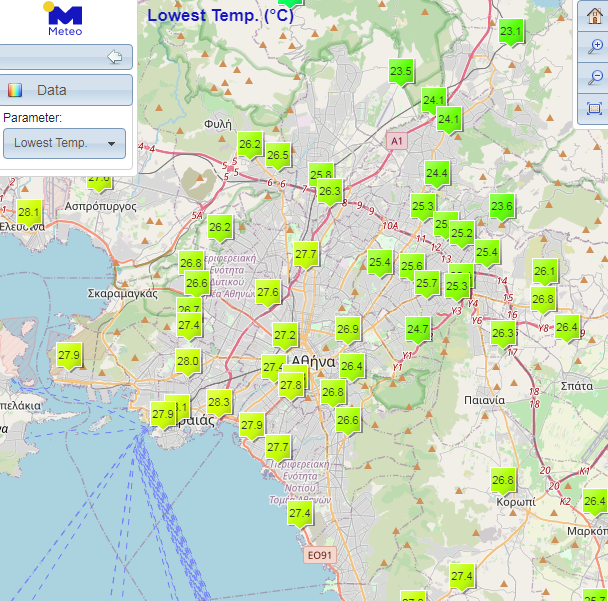This screenshot has width=608, height=601.
Task: Open the 26.1 station marker
Action: (544, 271)
